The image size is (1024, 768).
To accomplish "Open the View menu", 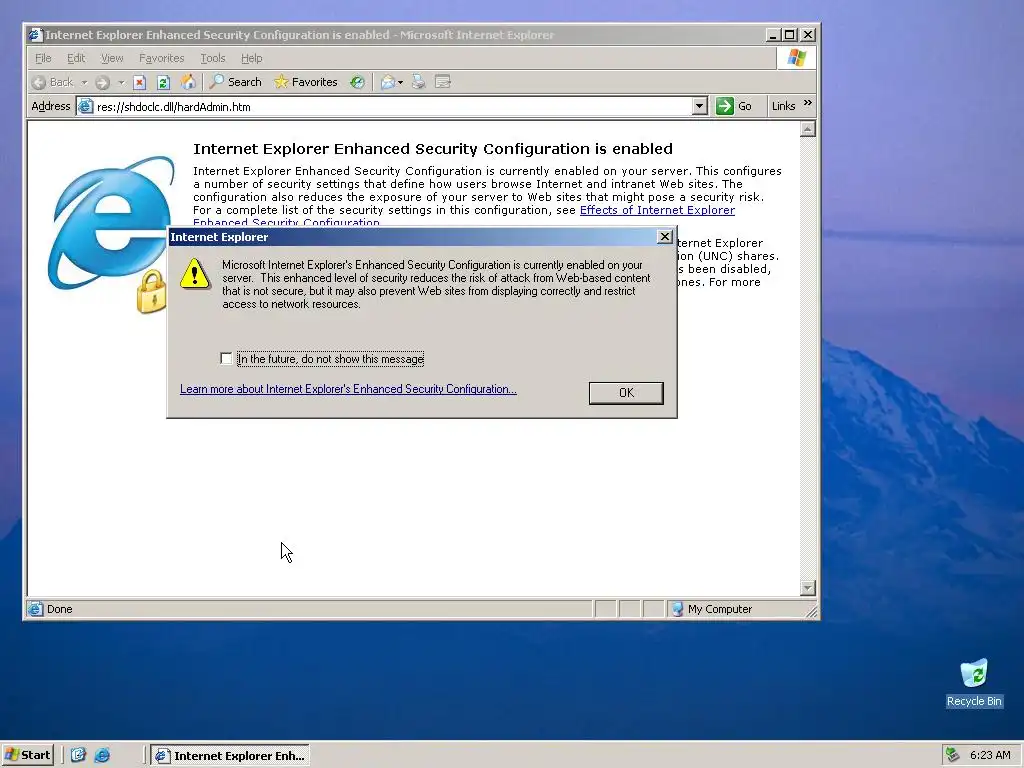I will click(x=112, y=58).
